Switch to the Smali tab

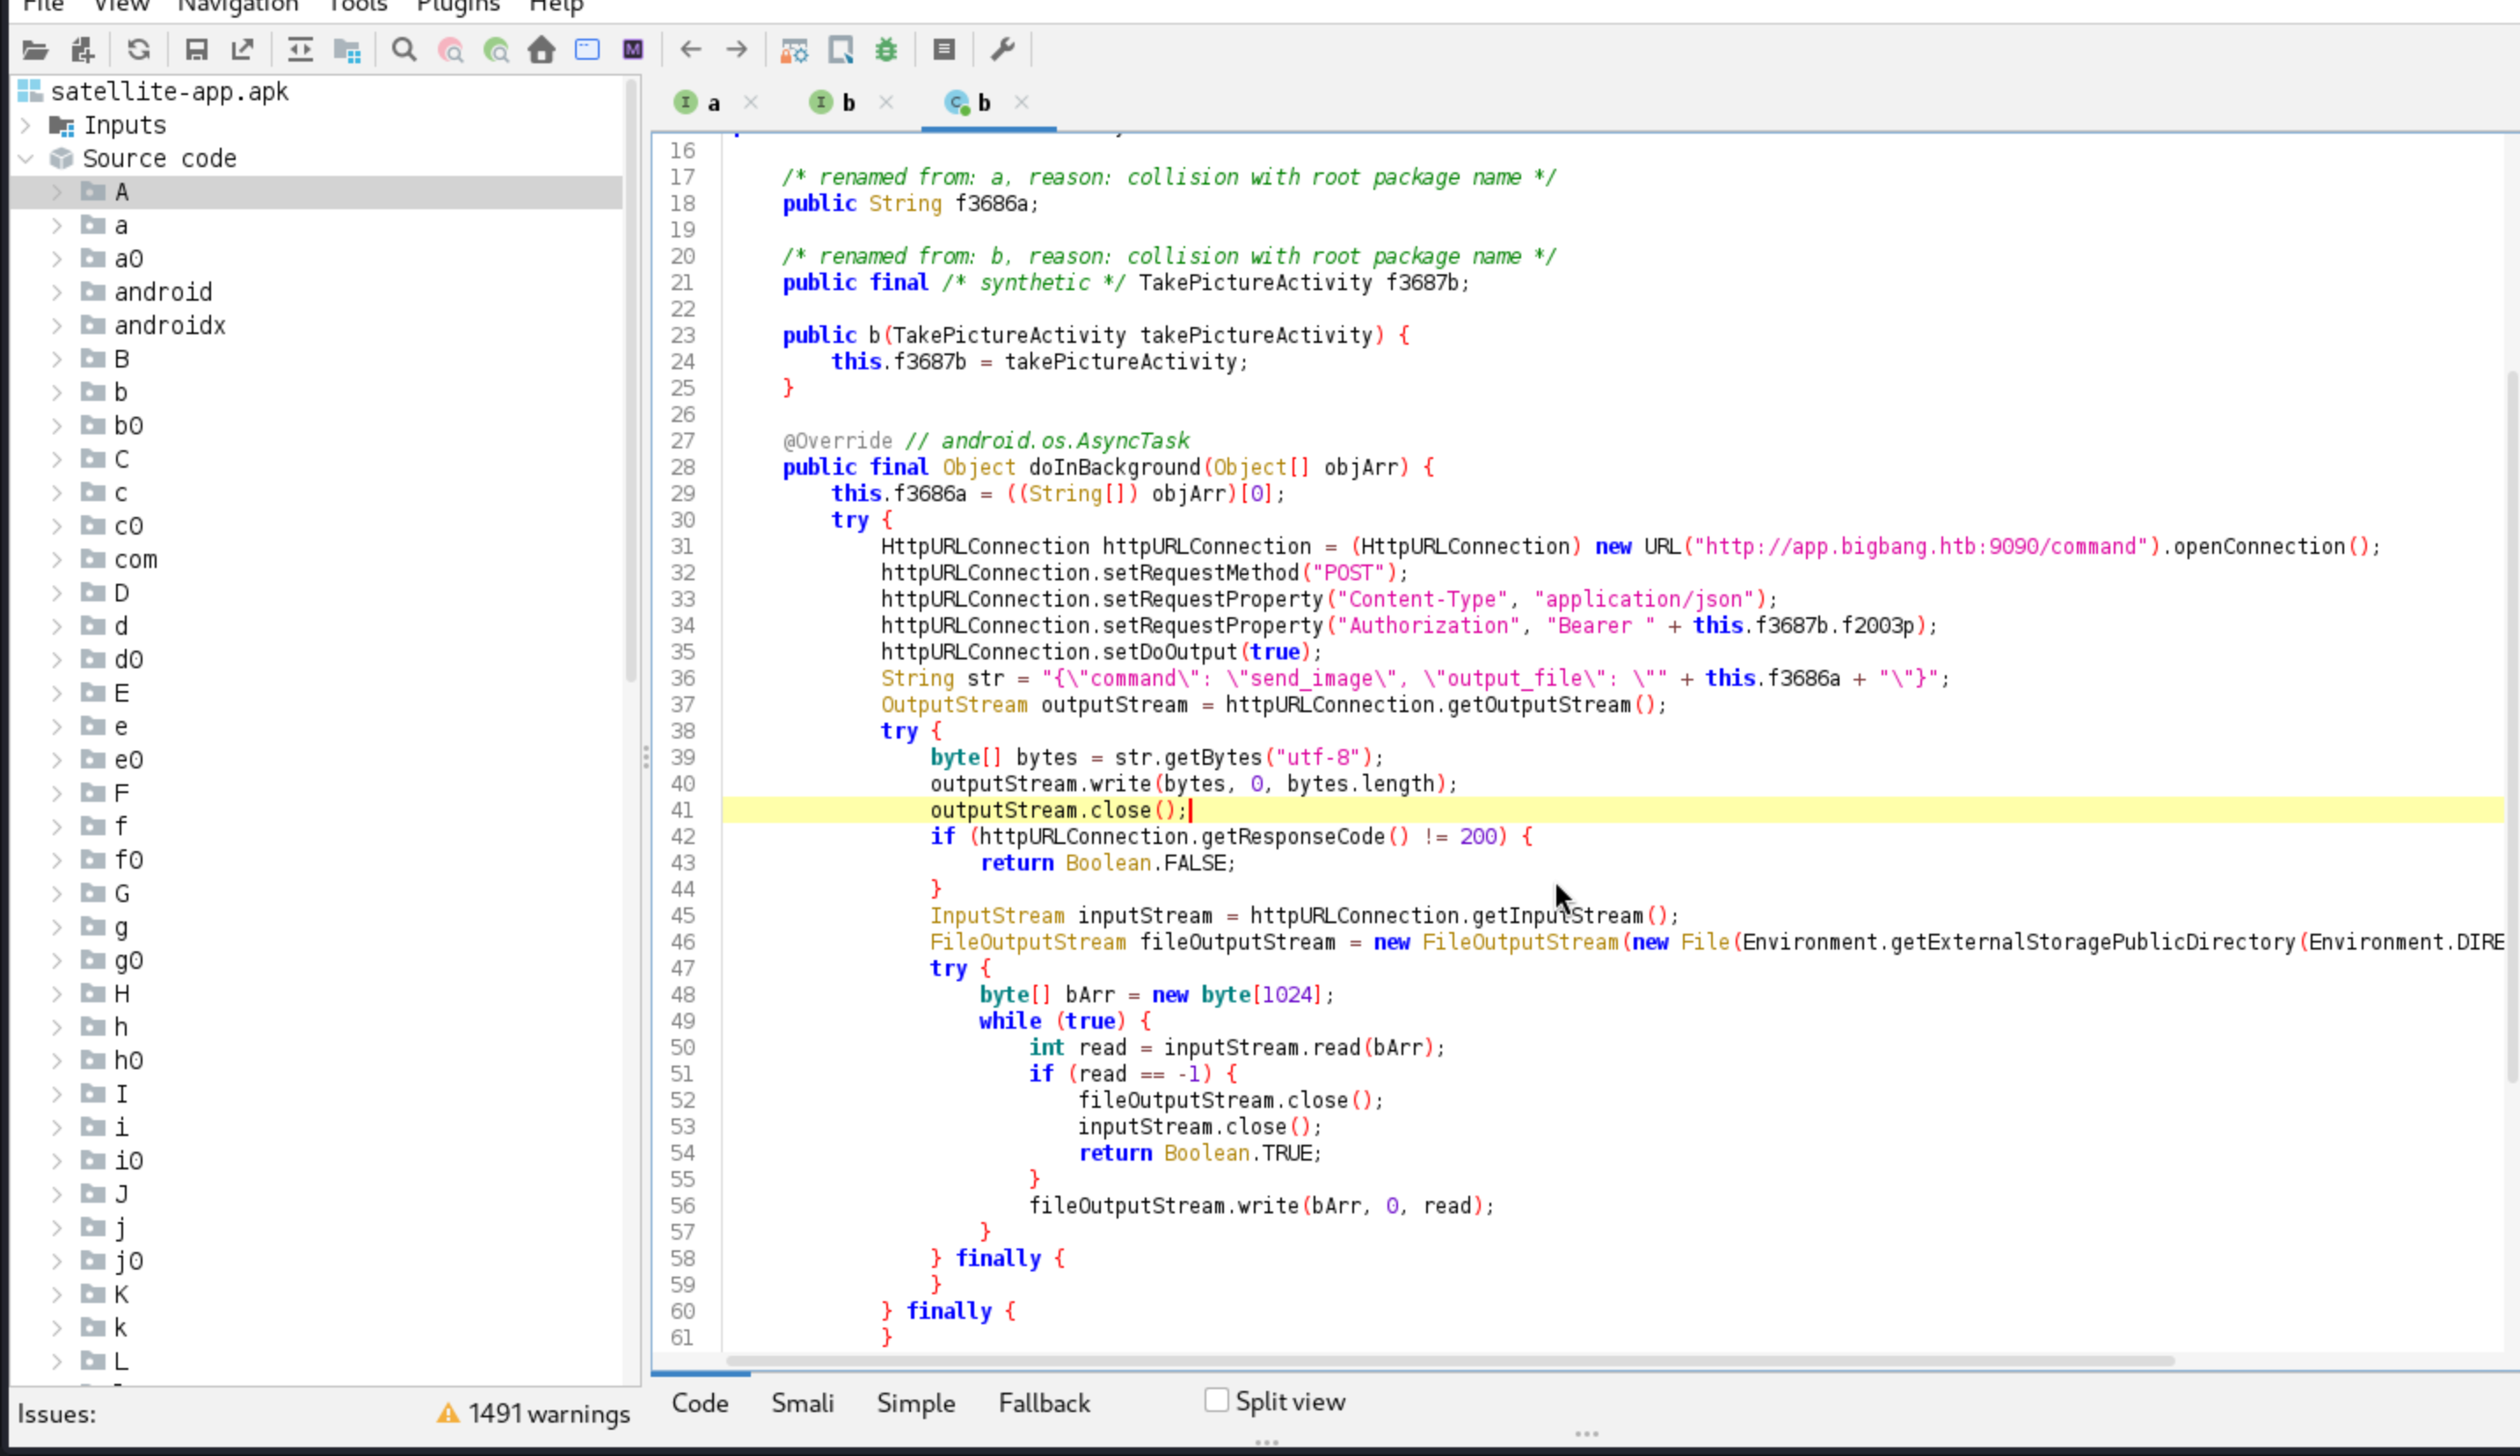point(802,1403)
